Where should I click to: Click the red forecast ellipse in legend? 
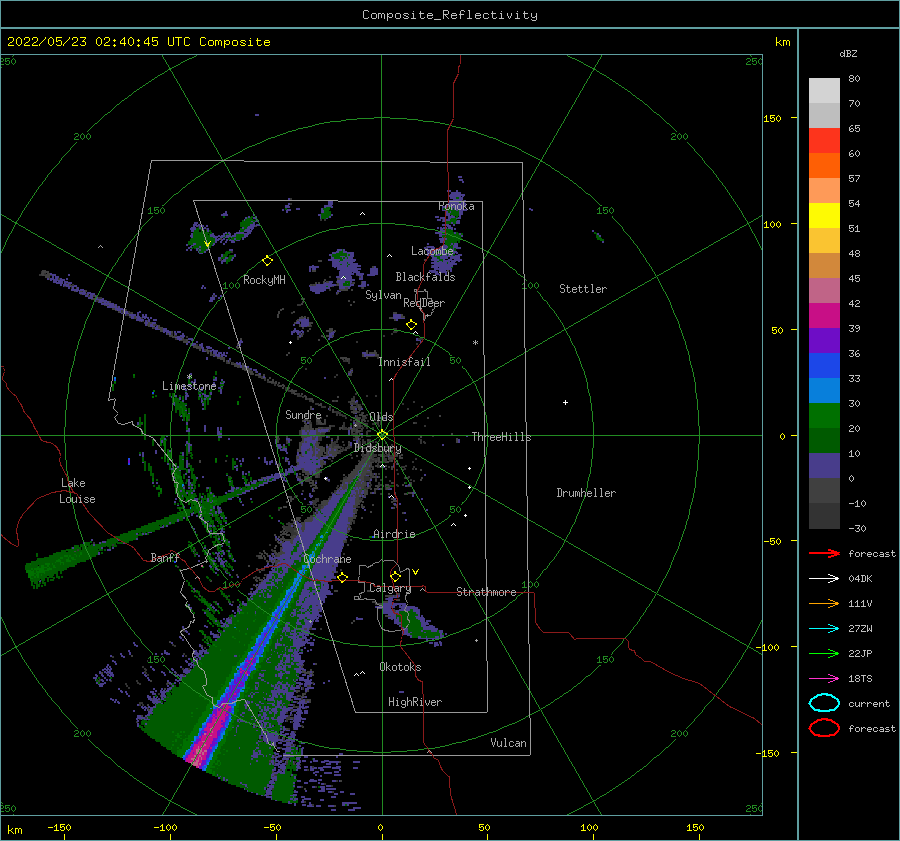[824, 728]
